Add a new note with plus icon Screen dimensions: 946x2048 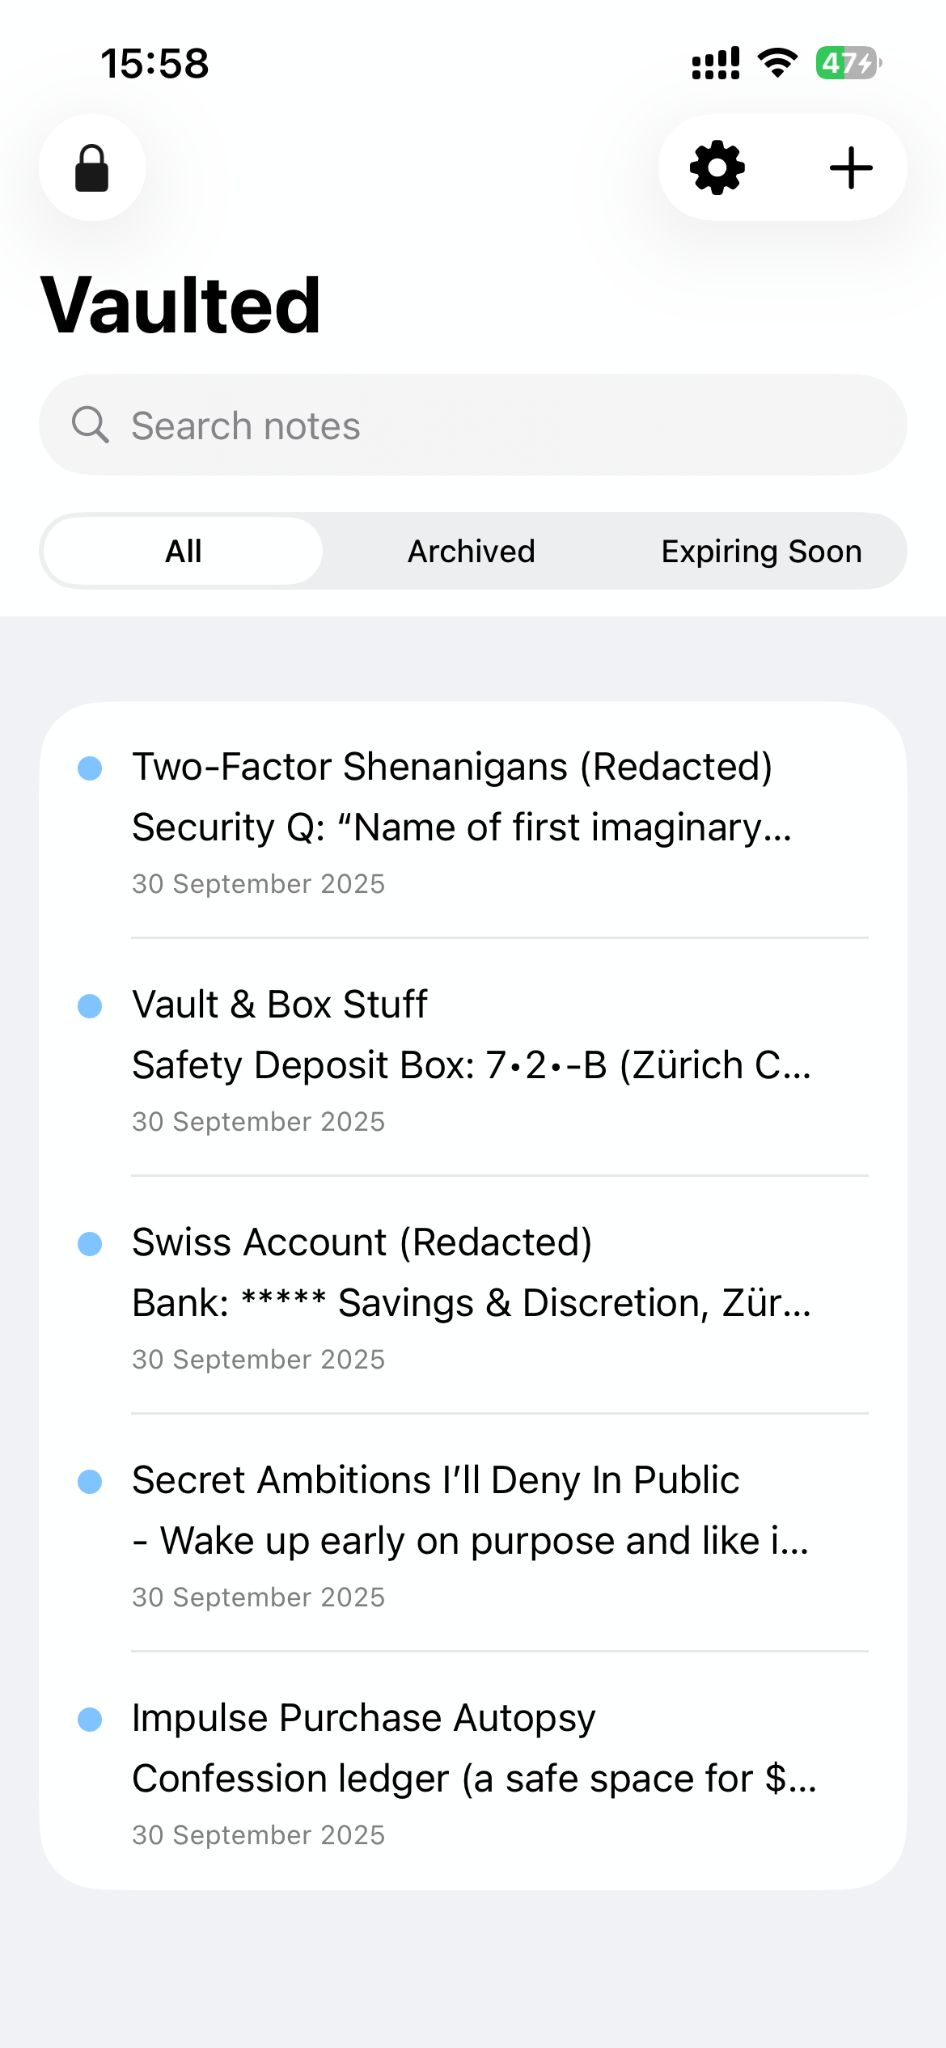[x=851, y=168]
